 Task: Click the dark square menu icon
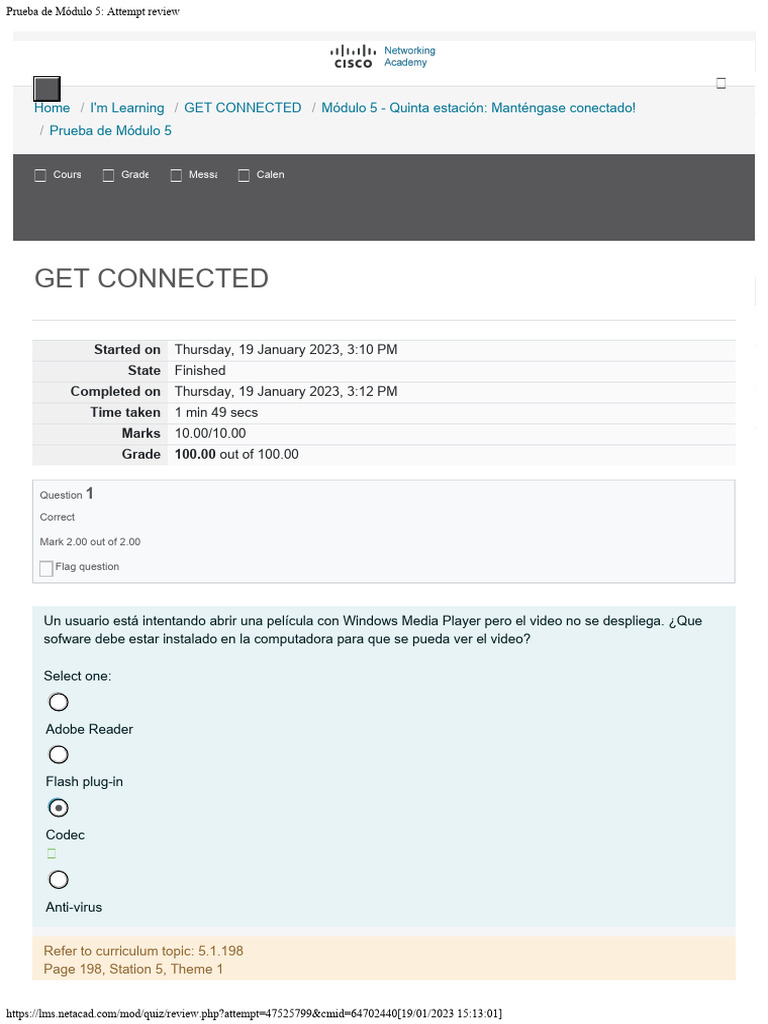pos(47,88)
